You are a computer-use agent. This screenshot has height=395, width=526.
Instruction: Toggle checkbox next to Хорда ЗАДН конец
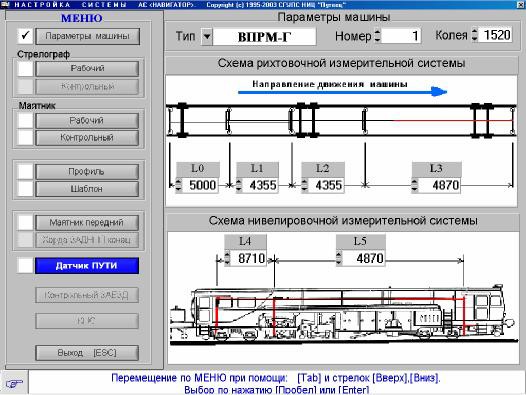point(25,240)
